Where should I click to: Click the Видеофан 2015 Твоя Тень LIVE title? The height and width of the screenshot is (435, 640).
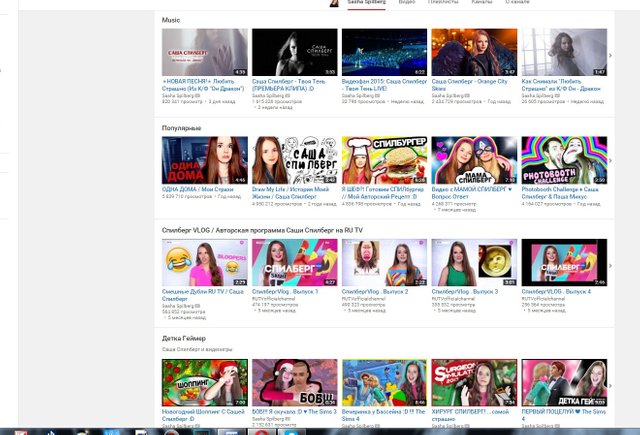click(x=384, y=85)
